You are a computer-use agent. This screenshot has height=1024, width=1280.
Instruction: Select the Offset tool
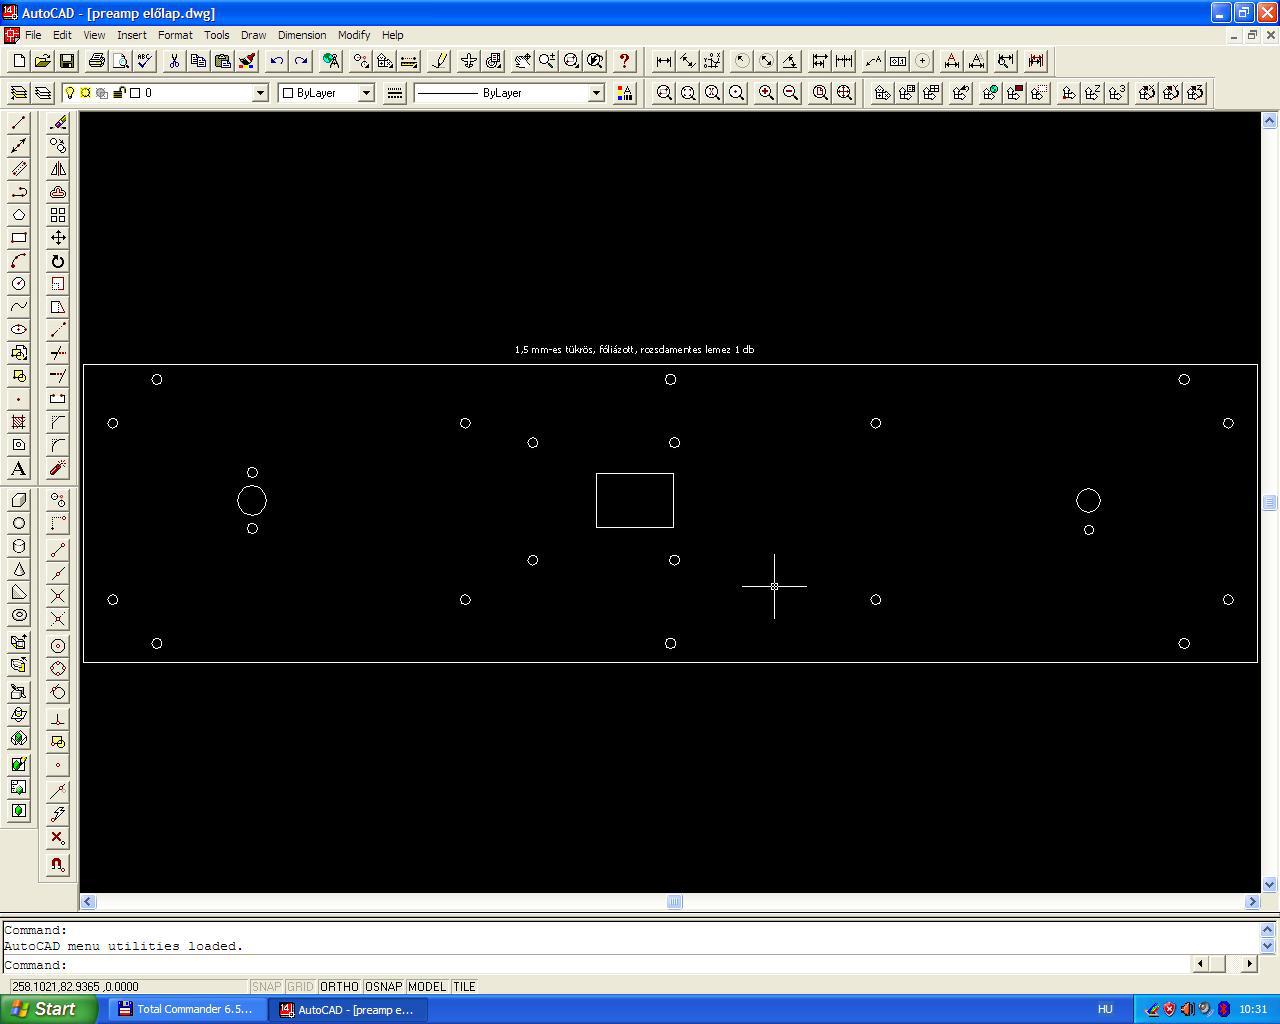pos(58,192)
